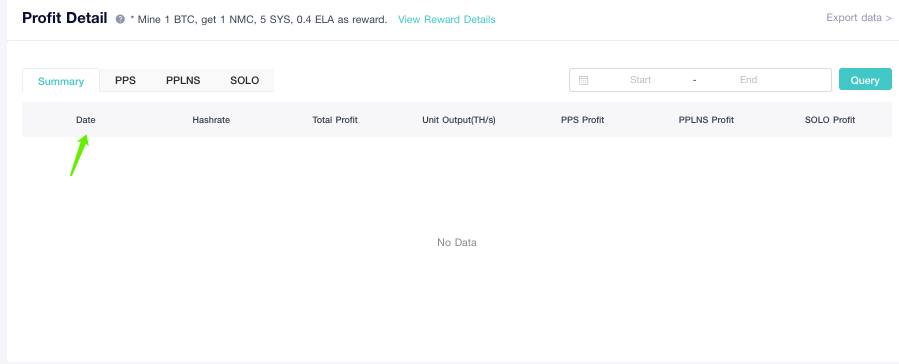This screenshot has height=364, width=899.
Task: Click the Unit Output(TH/s) column header
Action: 459,120
